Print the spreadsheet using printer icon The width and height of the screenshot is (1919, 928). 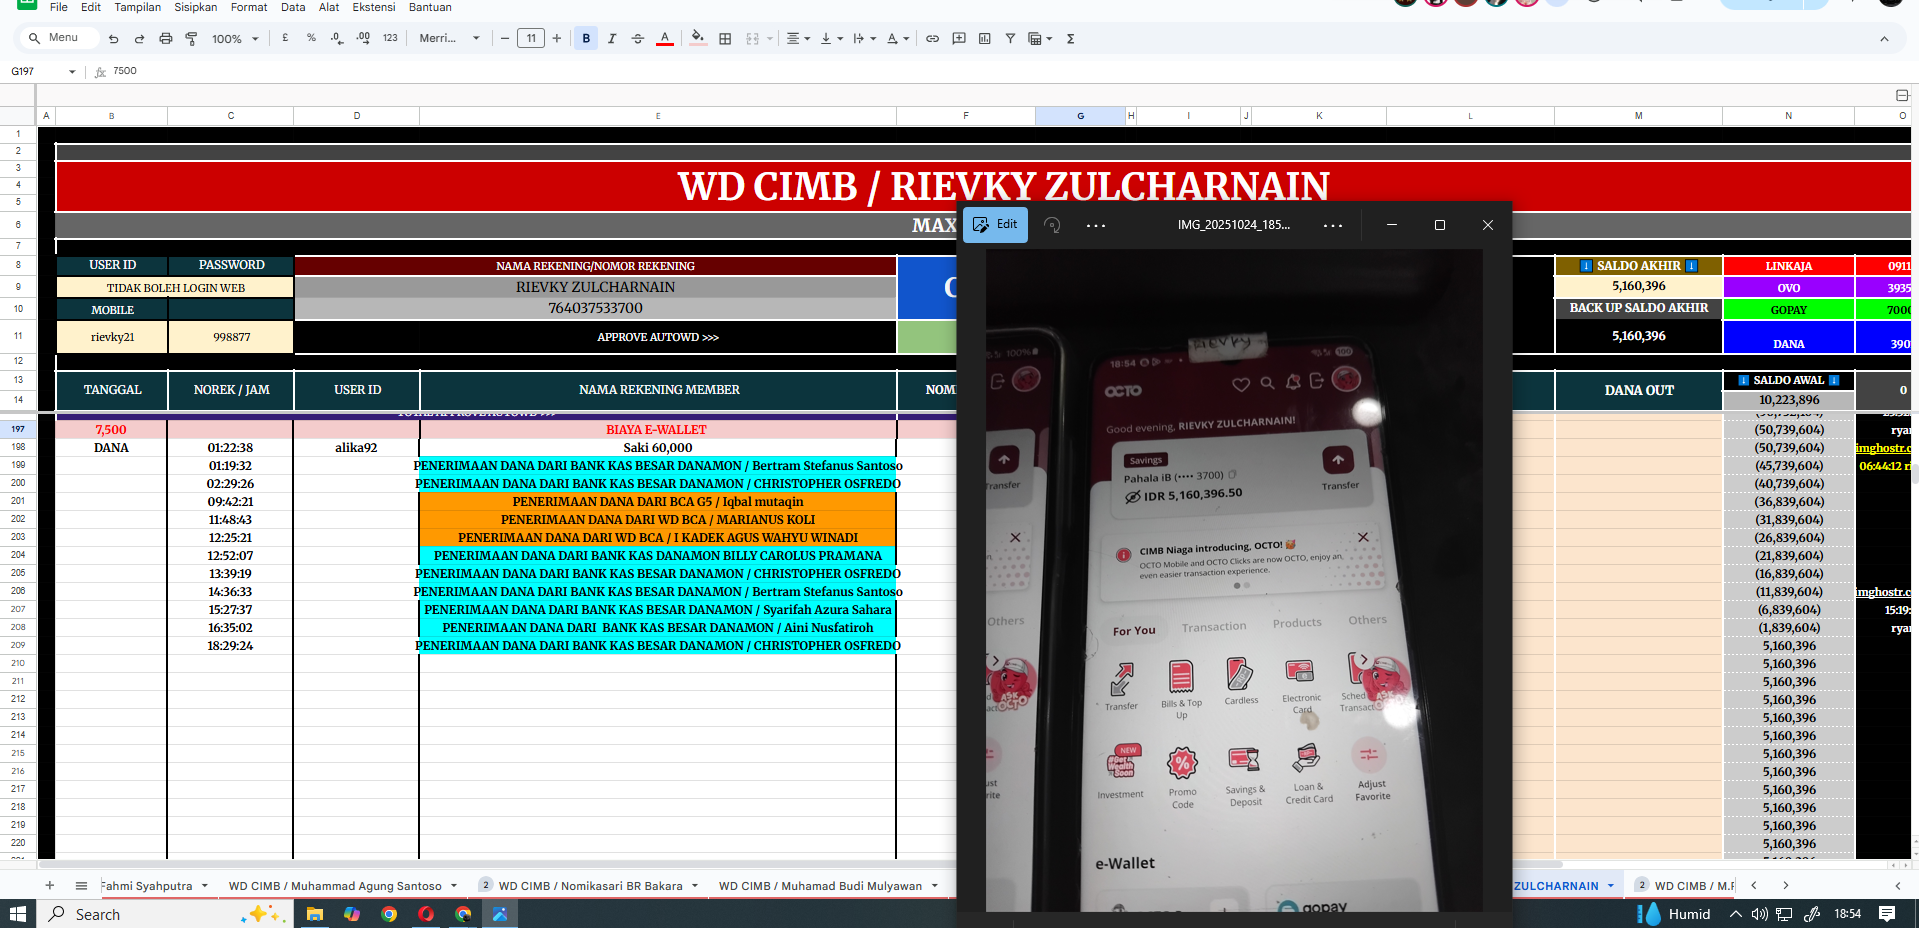(165, 39)
